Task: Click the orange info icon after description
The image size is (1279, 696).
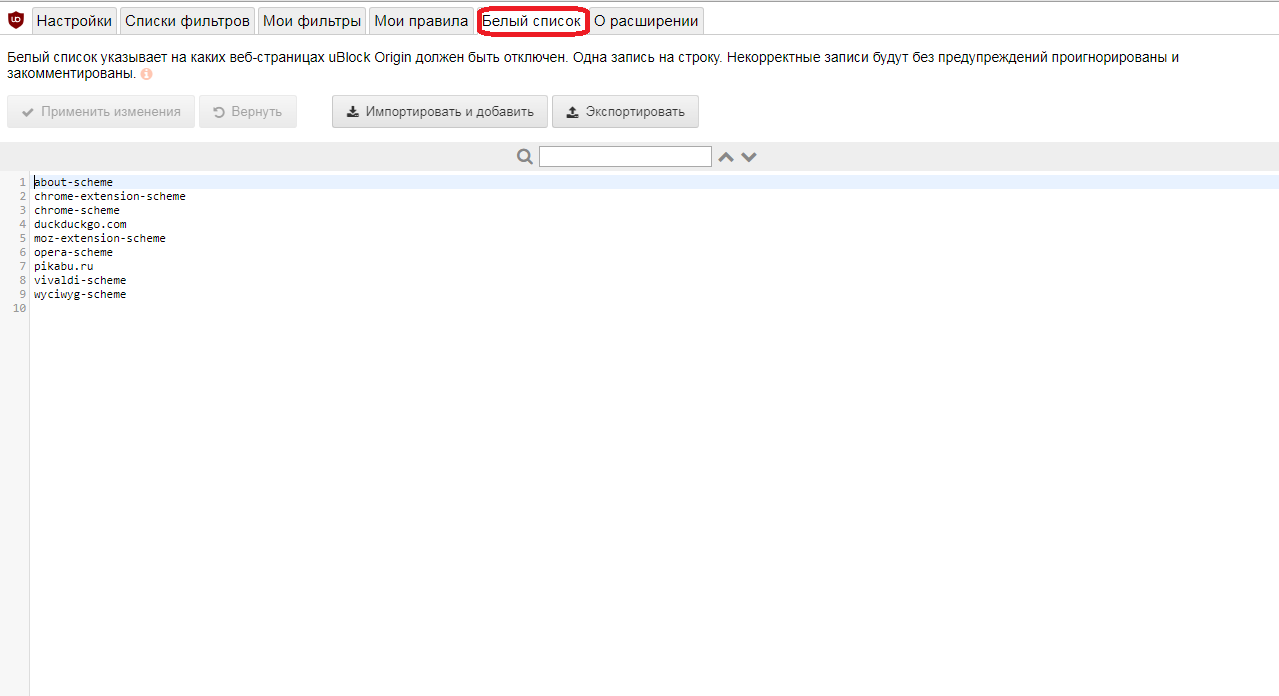Action: click(147, 74)
